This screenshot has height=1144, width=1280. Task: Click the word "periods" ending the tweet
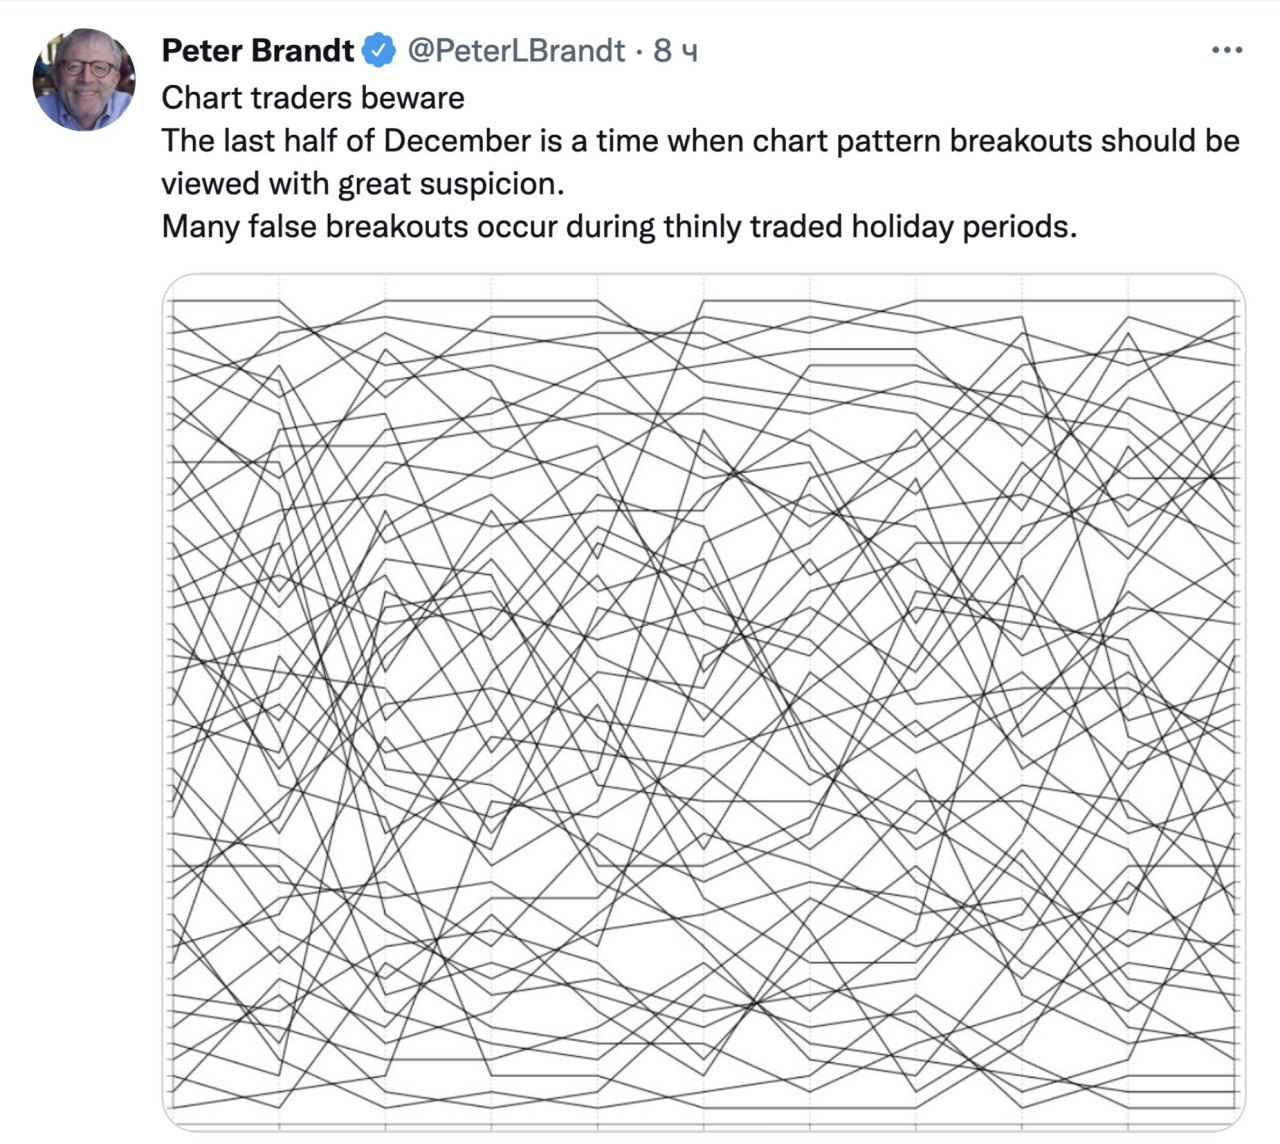pos(1017,227)
